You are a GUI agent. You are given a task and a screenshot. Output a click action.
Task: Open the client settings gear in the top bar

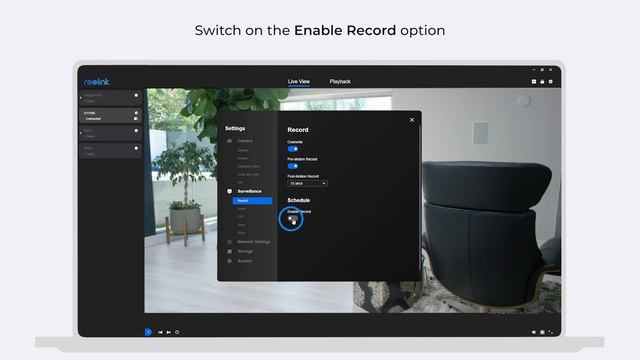point(551,82)
